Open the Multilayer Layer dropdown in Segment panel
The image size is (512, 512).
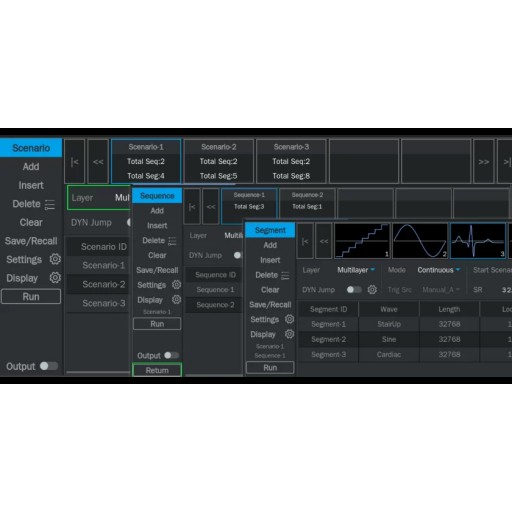tap(356, 270)
